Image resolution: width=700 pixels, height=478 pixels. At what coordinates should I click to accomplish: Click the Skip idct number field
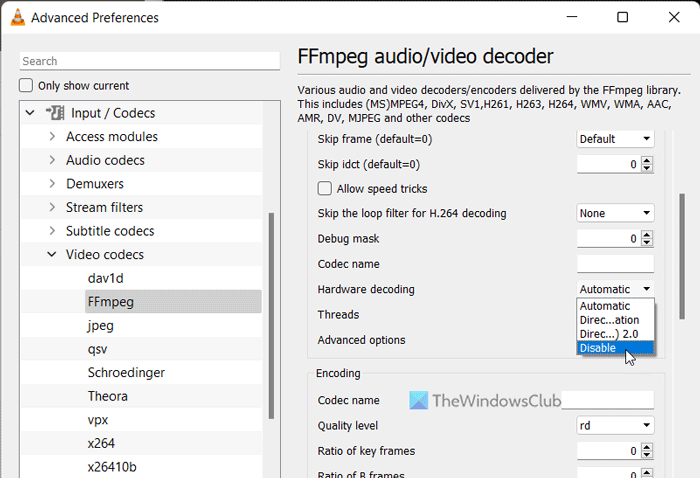[609, 164]
